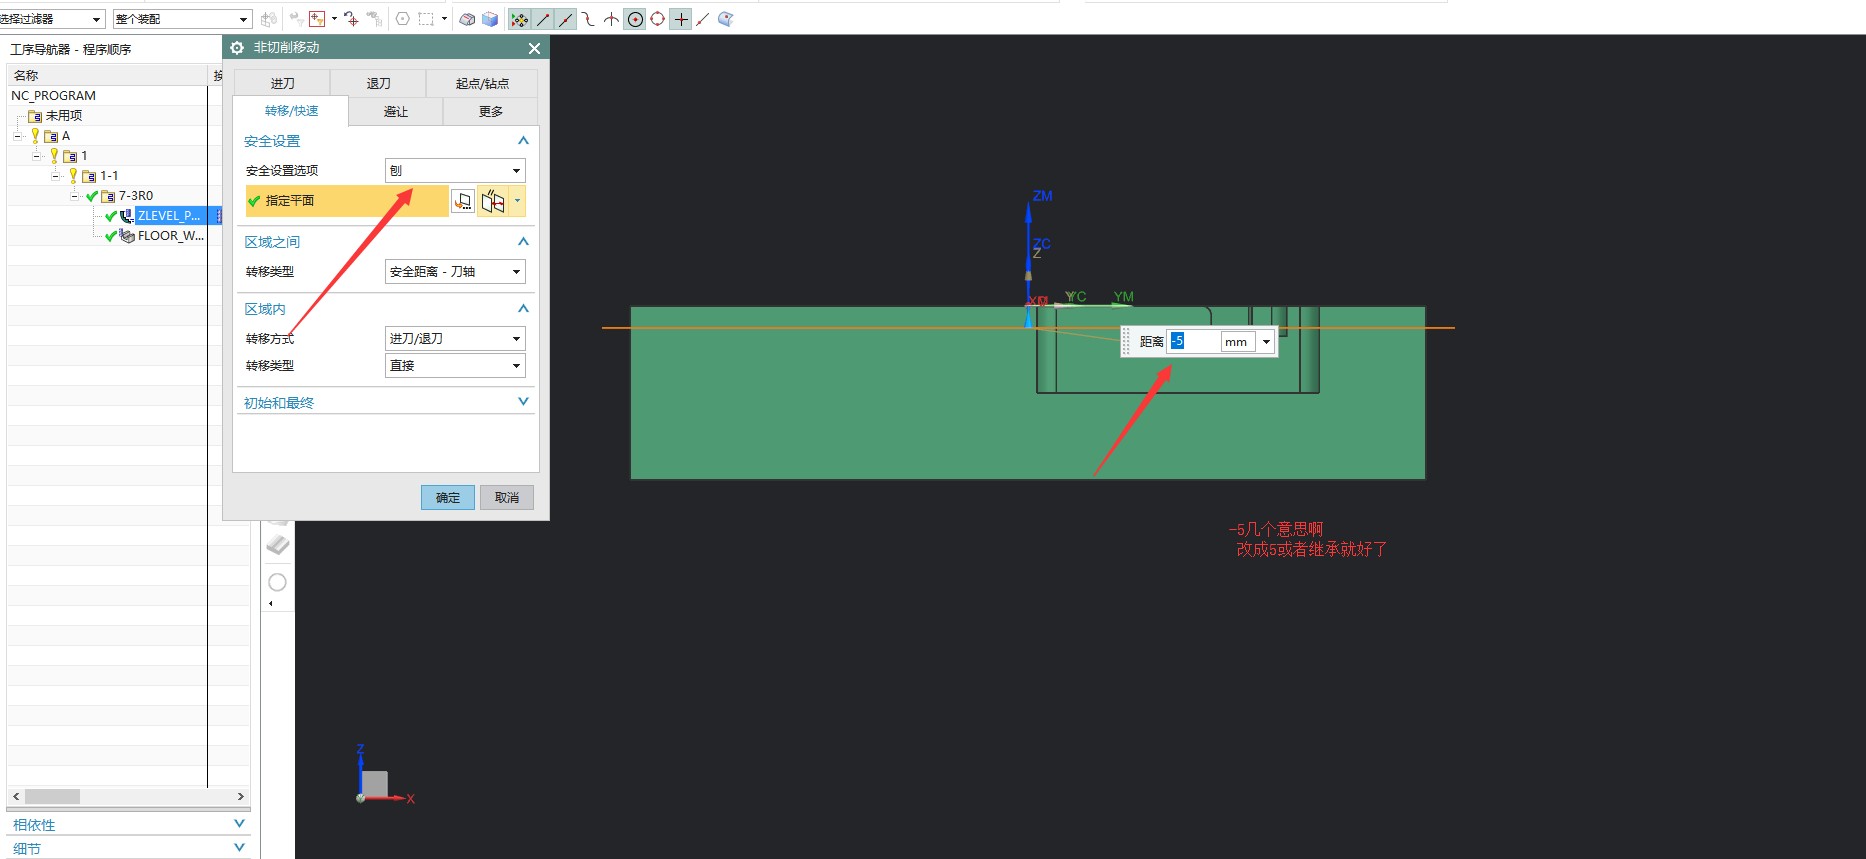Open the plane type dropdown arrow next to 指定平面
Viewport: 1866px width, 859px height.
coord(517,201)
